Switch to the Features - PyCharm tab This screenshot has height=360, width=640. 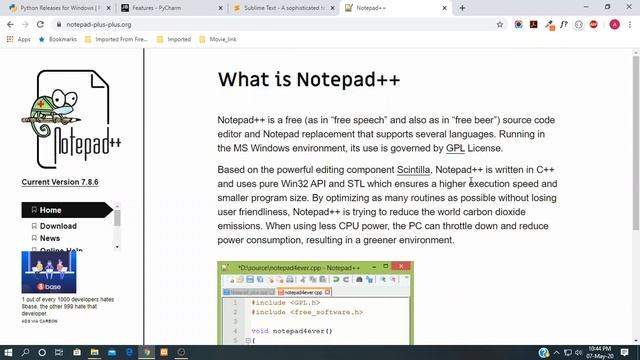point(171,8)
